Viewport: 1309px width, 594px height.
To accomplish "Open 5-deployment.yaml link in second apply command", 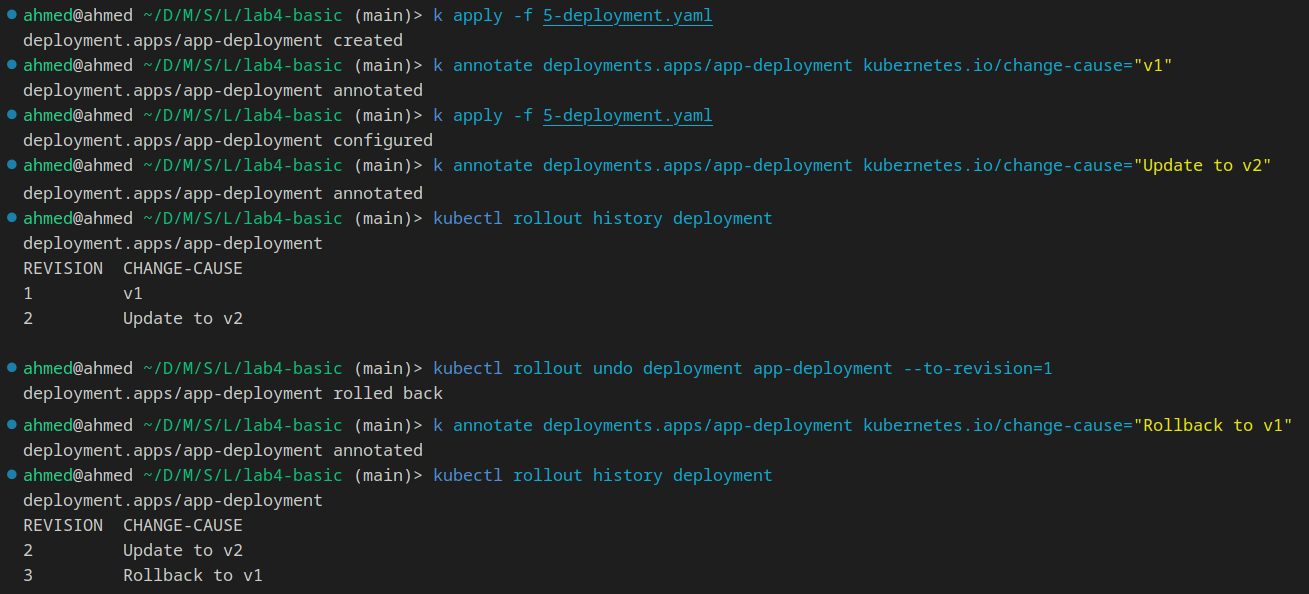I will tap(627, 116).
